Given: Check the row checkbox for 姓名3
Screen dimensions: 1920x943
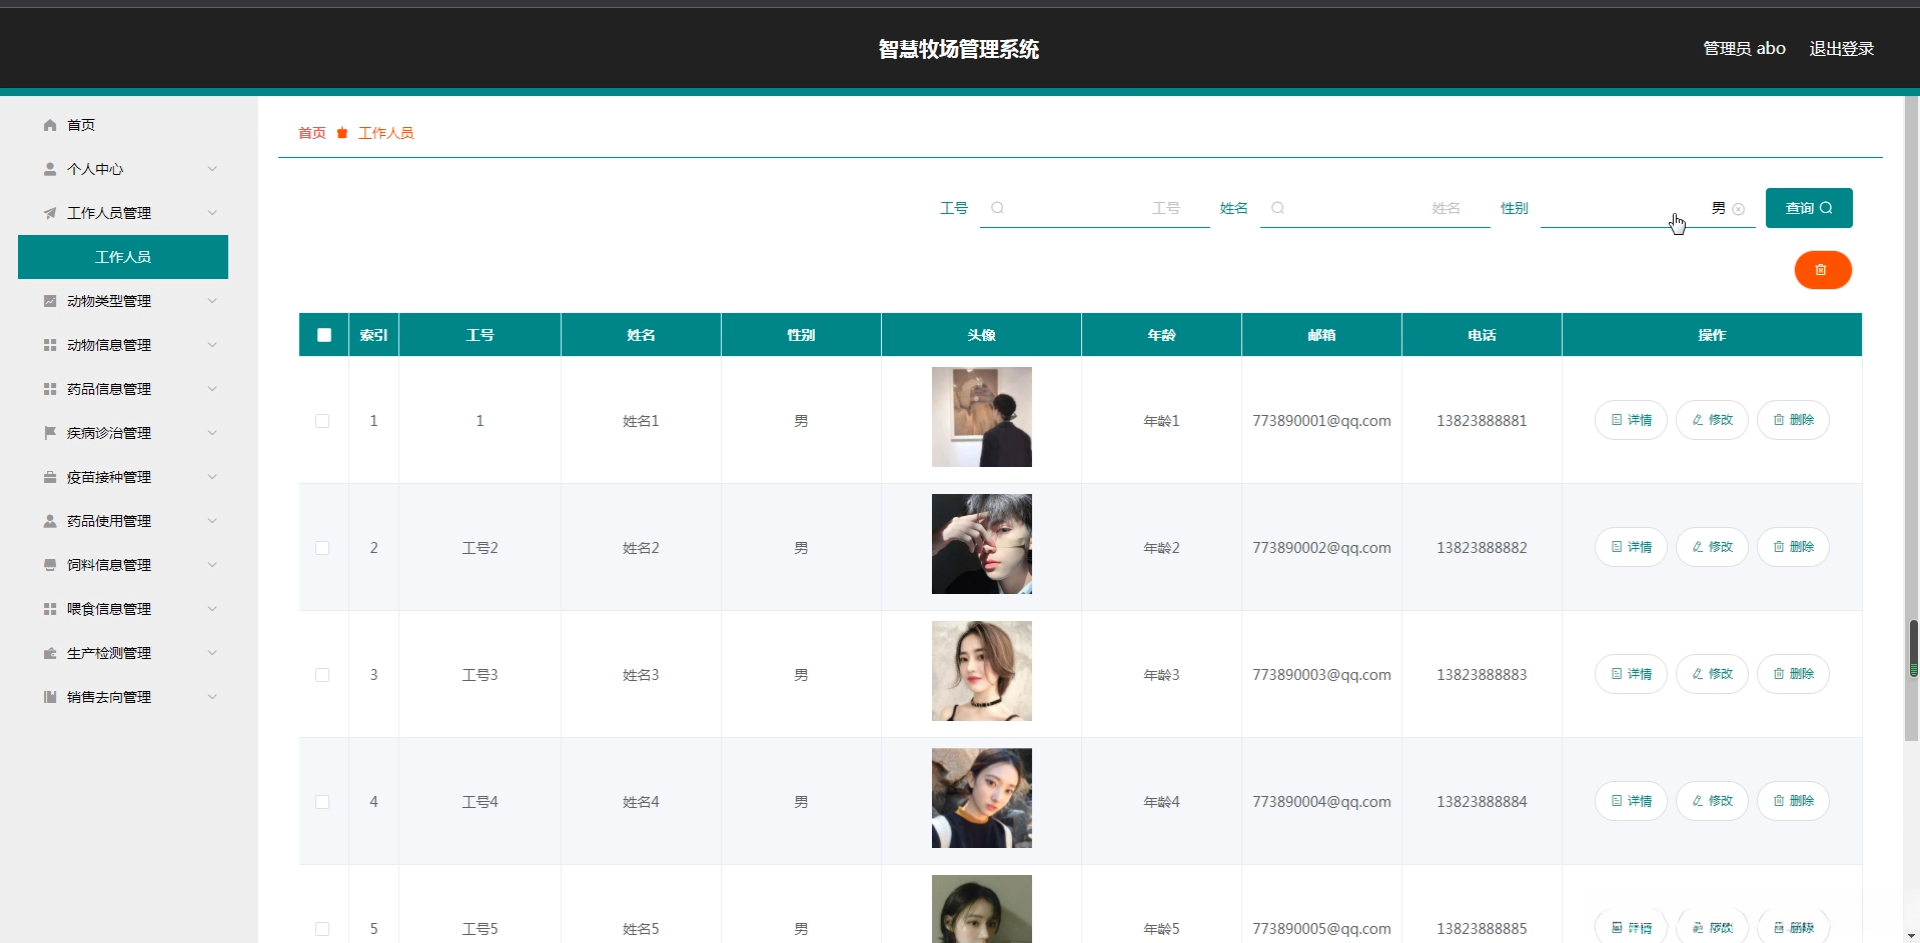Looking at the screenshot, I should click(322, 675).
